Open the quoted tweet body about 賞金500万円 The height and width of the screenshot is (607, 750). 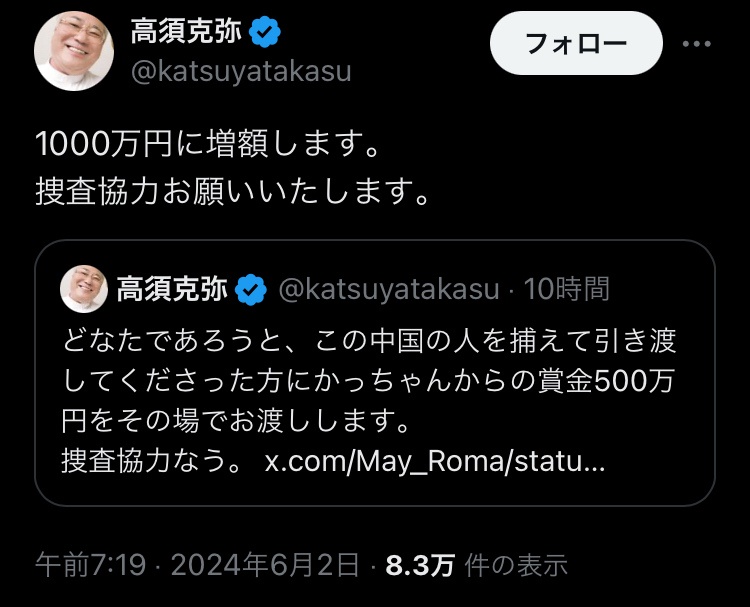[369, 381]
